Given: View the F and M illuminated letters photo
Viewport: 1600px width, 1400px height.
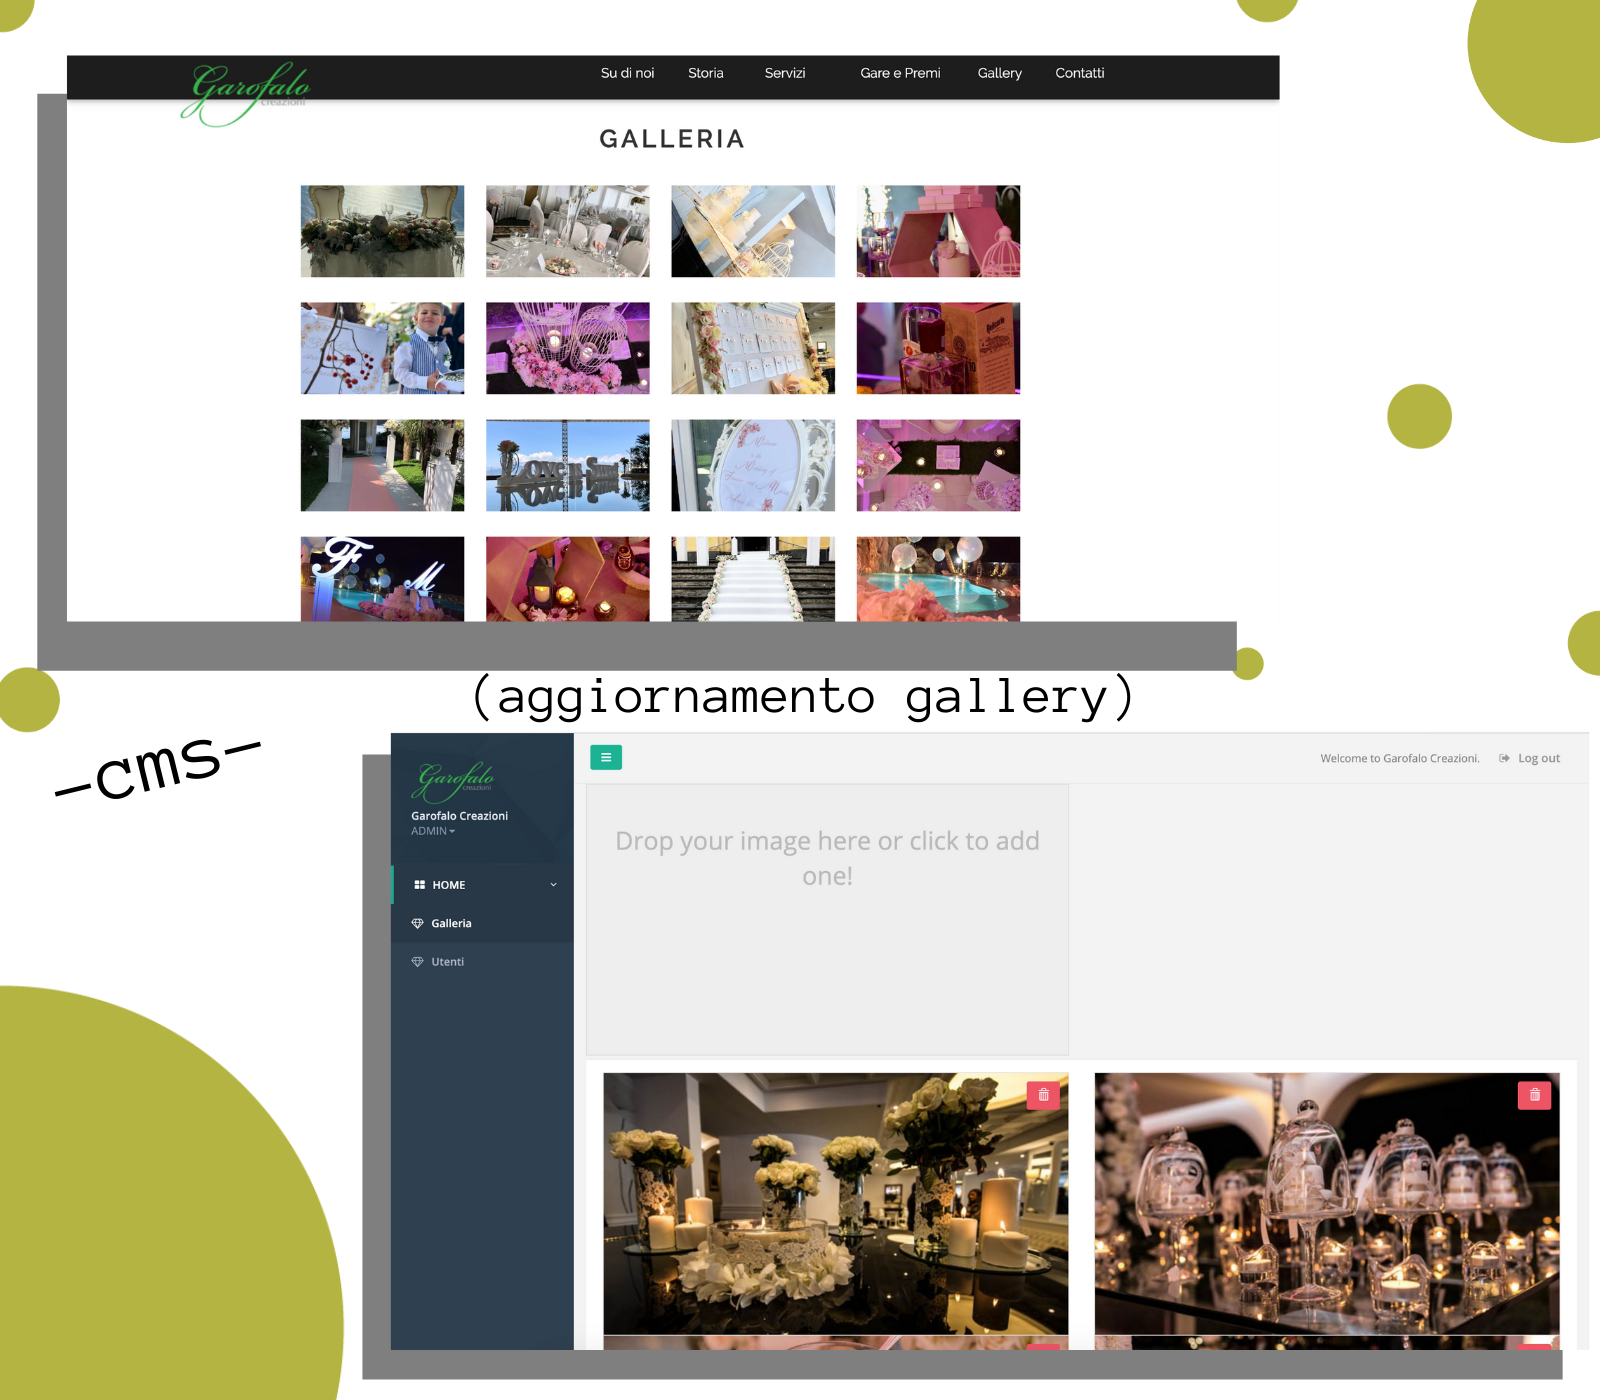Looking at the screenshot, I should [x=382, y=579].
